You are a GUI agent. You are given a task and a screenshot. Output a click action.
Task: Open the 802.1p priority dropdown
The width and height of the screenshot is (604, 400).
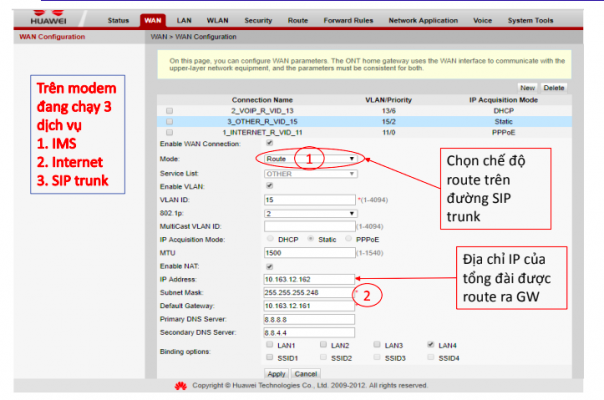coord(310,213)
